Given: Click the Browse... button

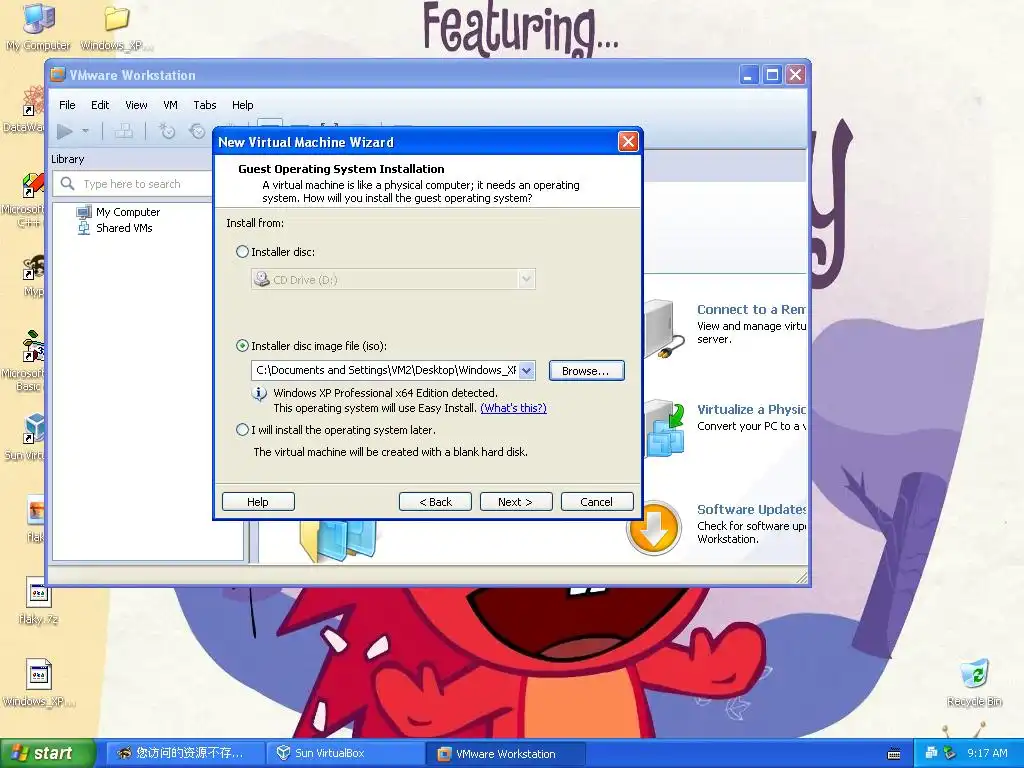Looking at the screenshot, I should (586, 370).
